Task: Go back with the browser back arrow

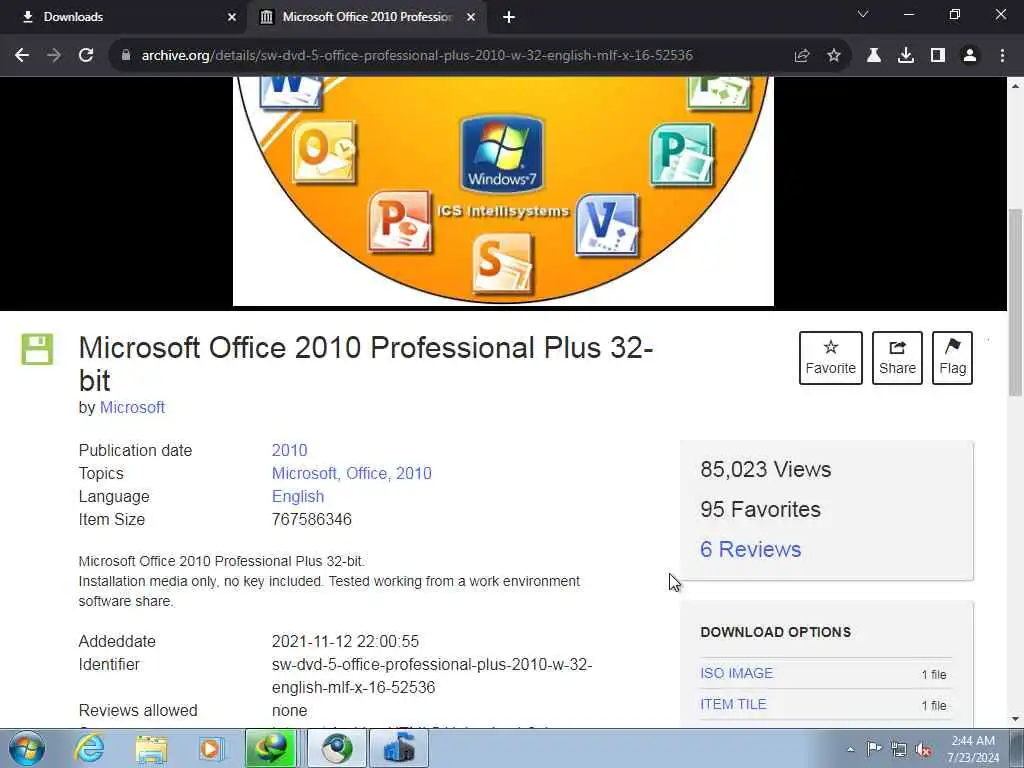Action: pyautogui.click(x=22, y=56)
